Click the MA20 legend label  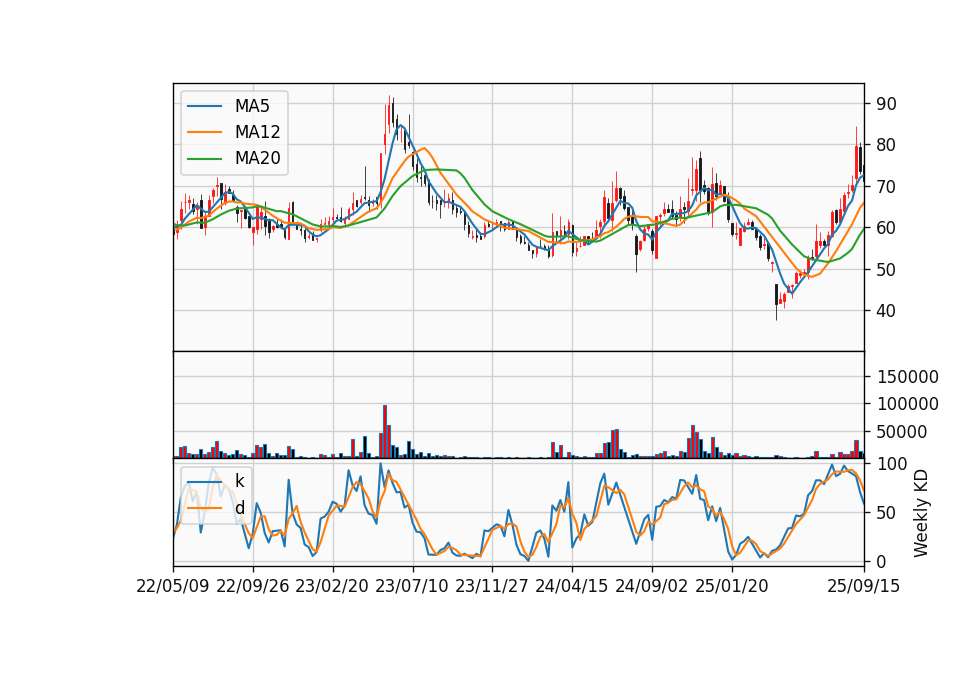click(257, 158)
